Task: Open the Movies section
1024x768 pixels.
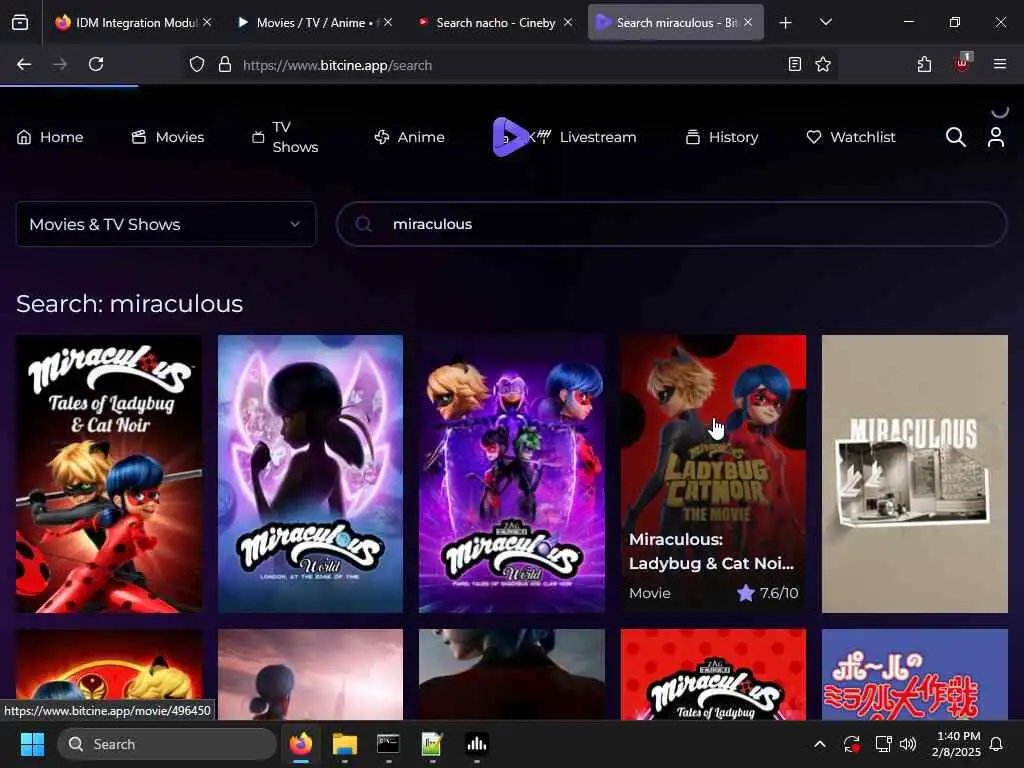Action: click(168, 137)
